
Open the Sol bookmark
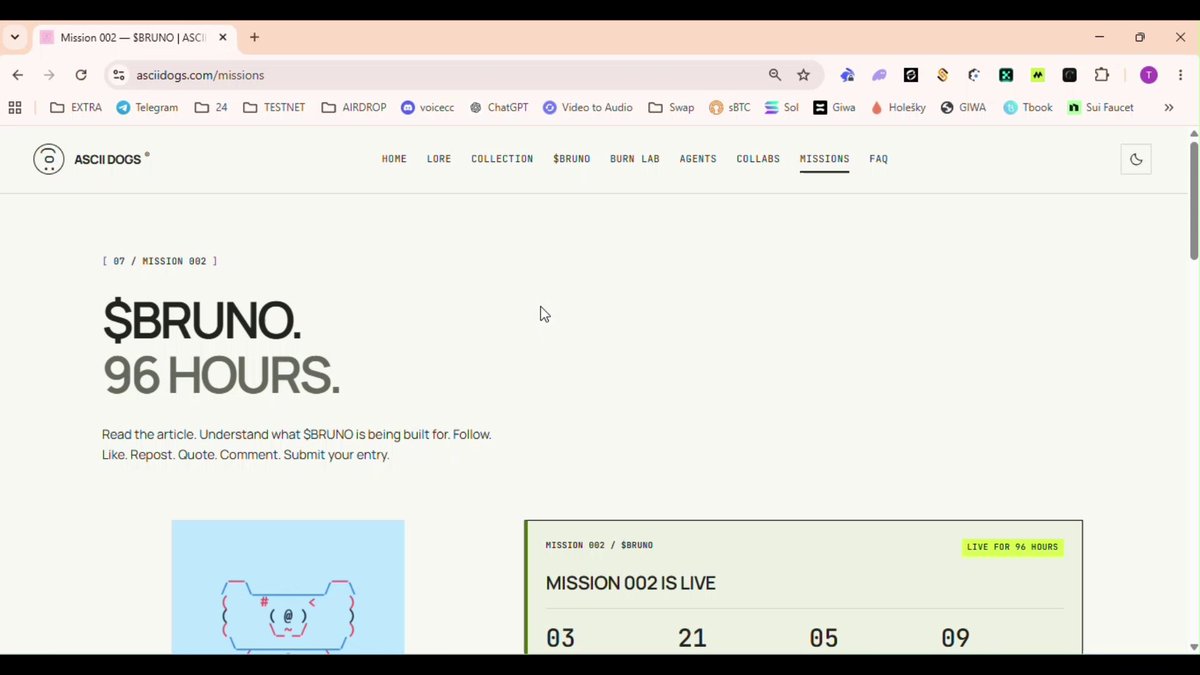782,107
